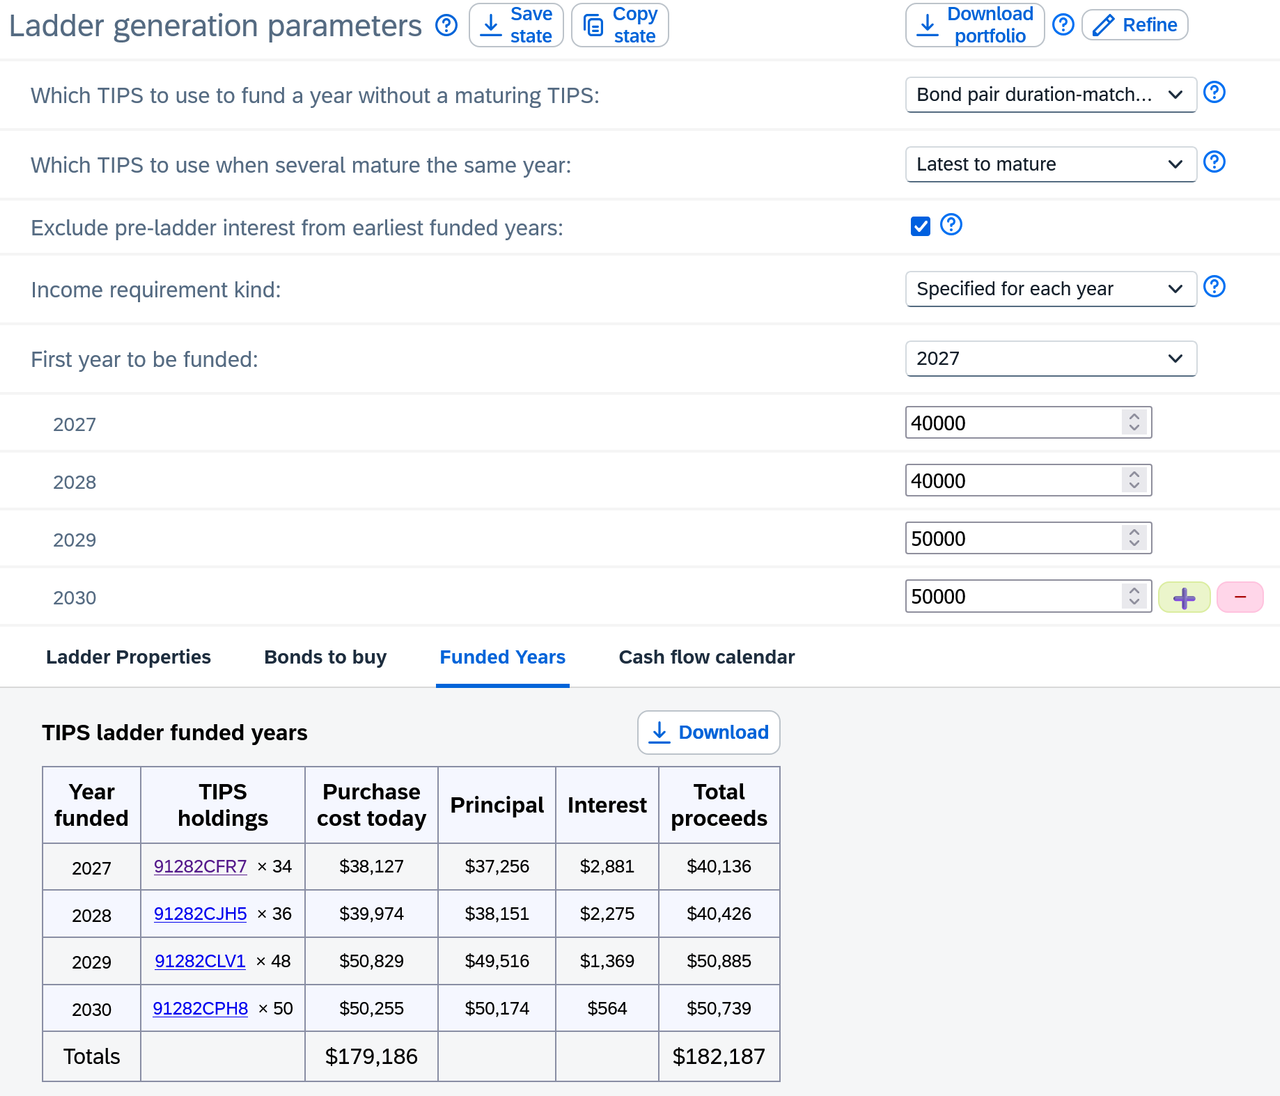
Task: Open the Cash flow calendar tab
Action: tap(706, 657)
